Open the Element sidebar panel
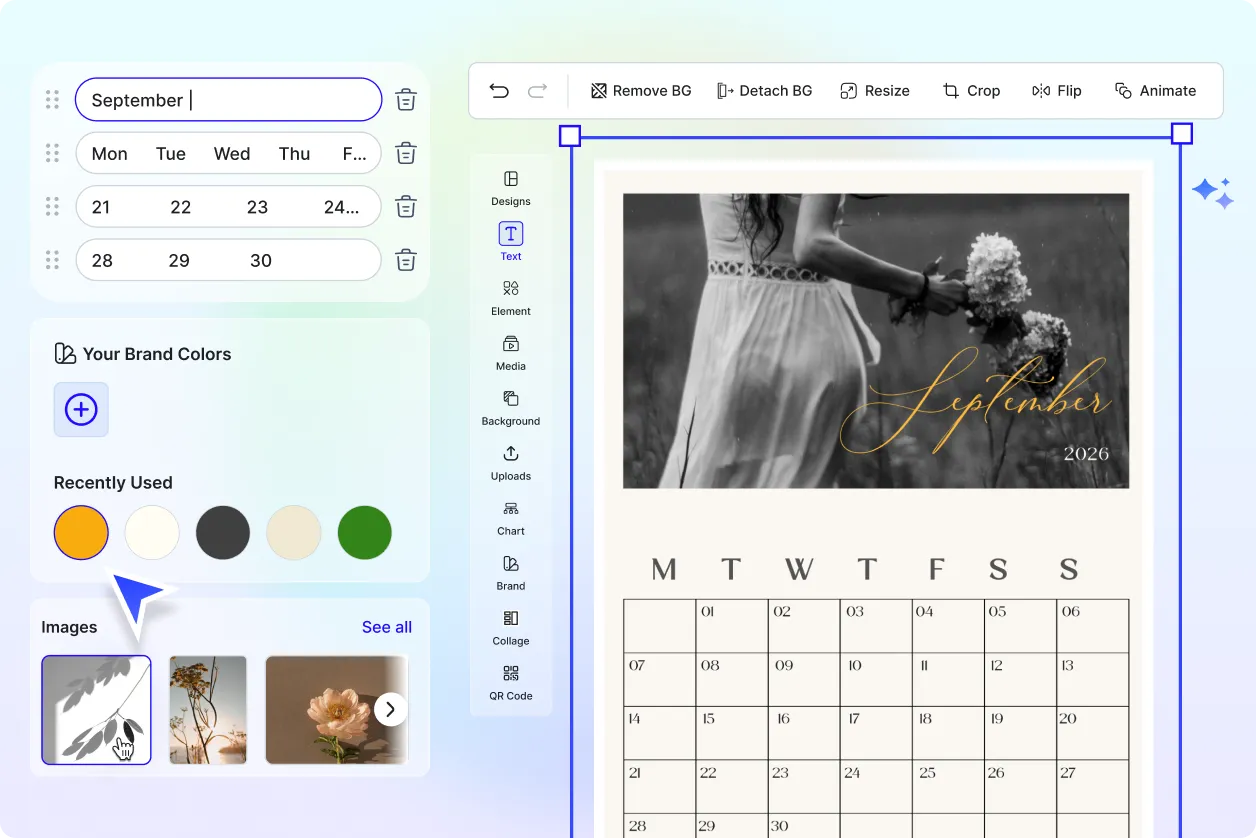 [x=511, y=297]
